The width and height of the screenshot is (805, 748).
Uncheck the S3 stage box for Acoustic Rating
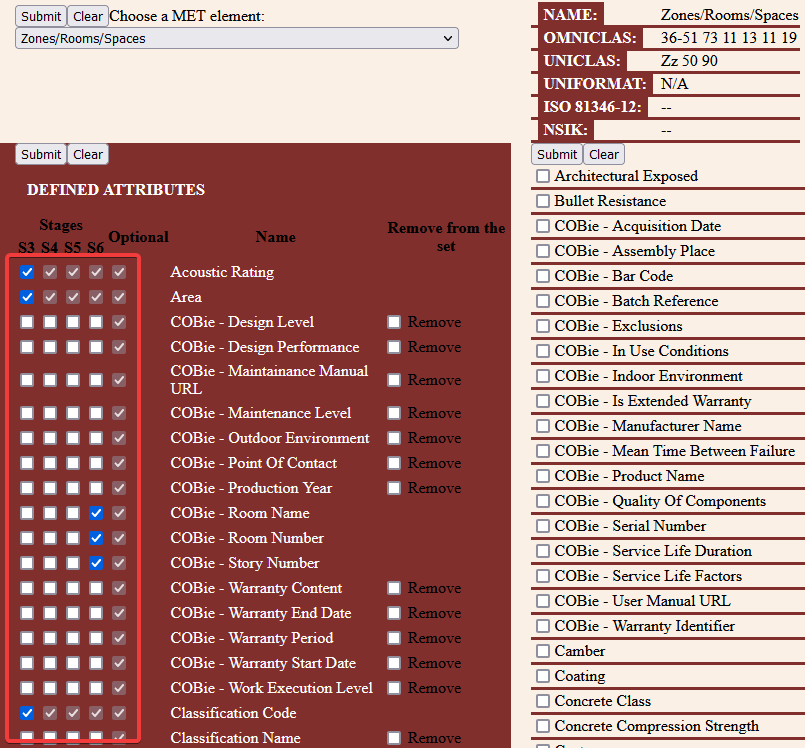27,272
